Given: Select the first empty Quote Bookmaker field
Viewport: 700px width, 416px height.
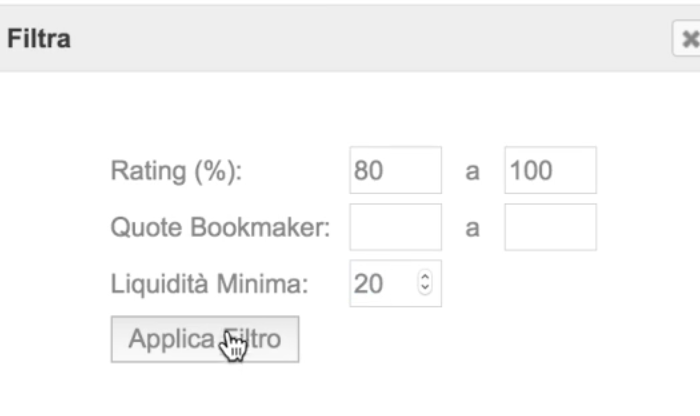Looking at the screenshot, I should click(396, 227).
